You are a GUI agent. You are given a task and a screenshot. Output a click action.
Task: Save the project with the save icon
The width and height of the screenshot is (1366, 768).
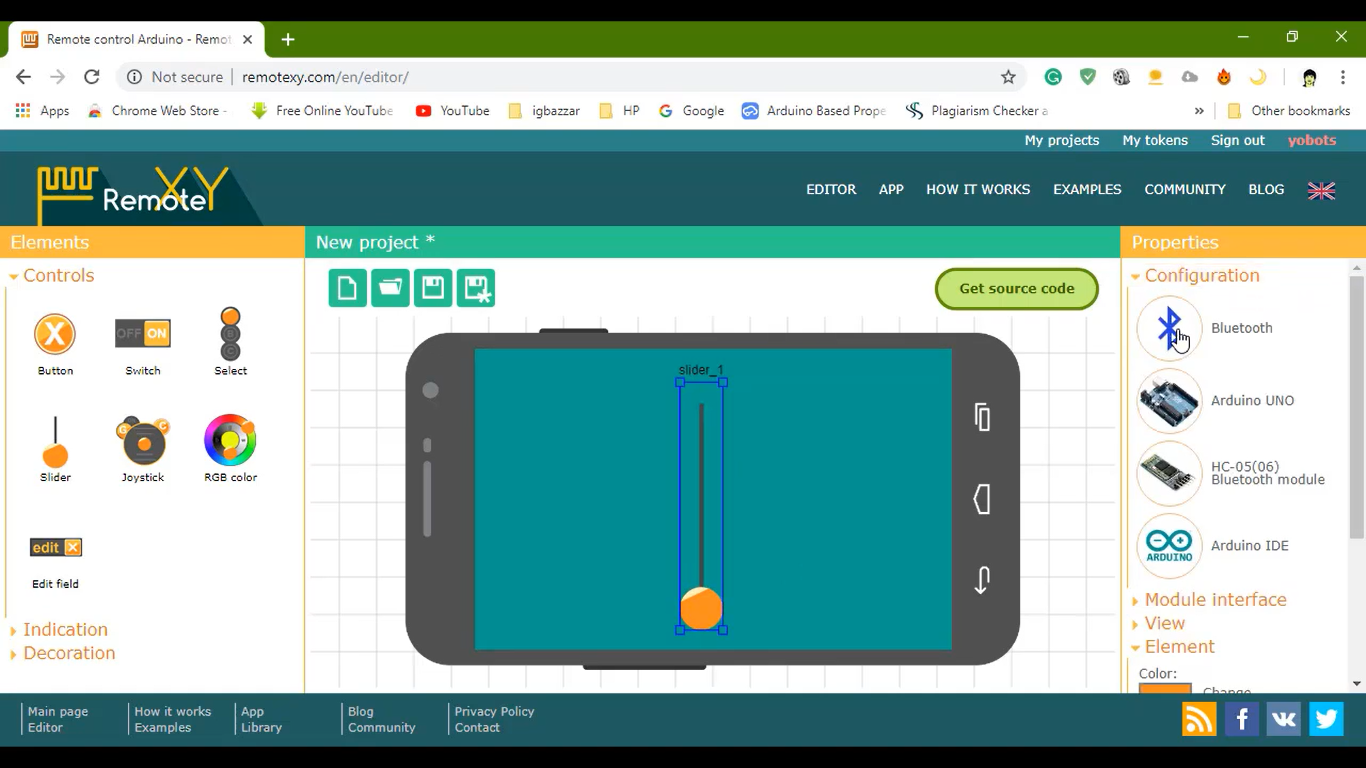pos(433,288)
